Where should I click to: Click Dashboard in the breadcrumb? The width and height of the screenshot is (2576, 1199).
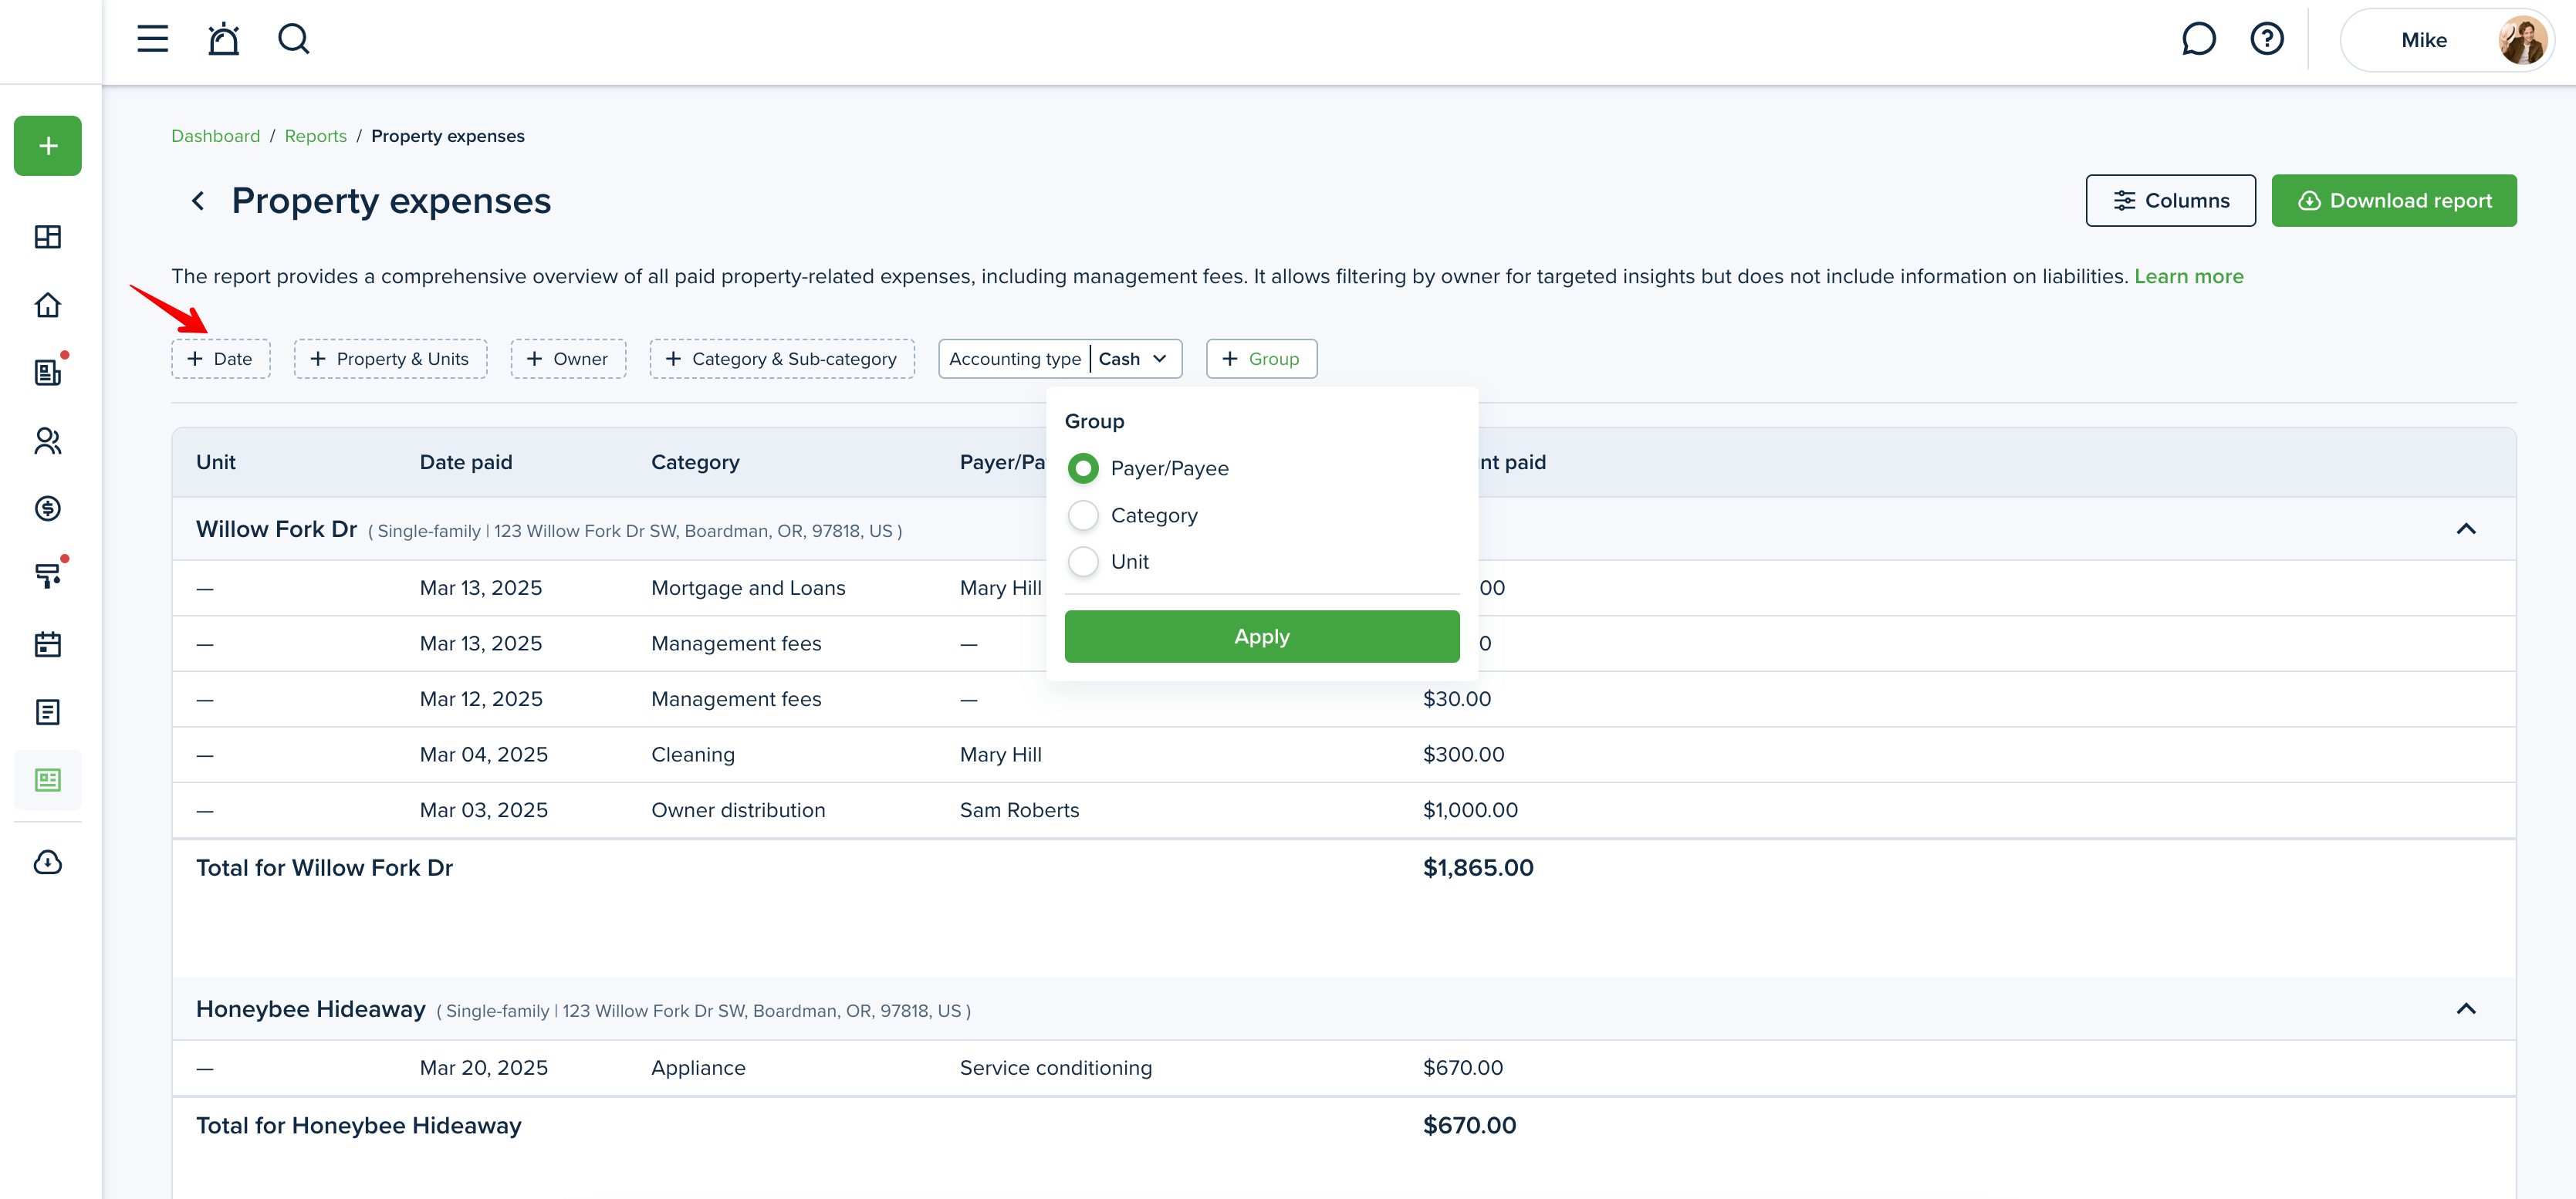coord(215,136)
